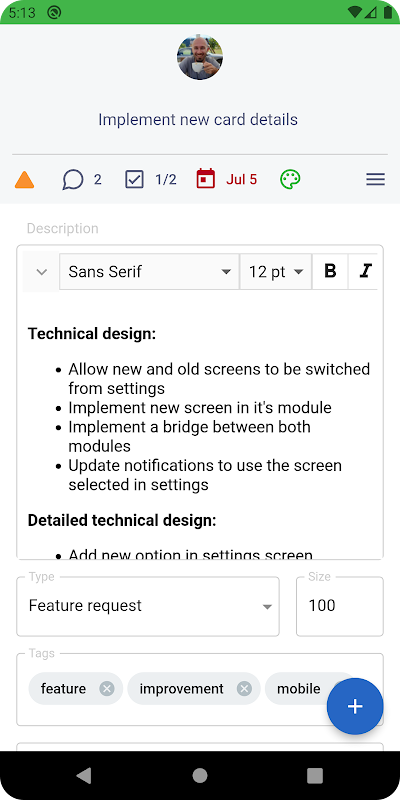Remove the feature tag chip

107,689
